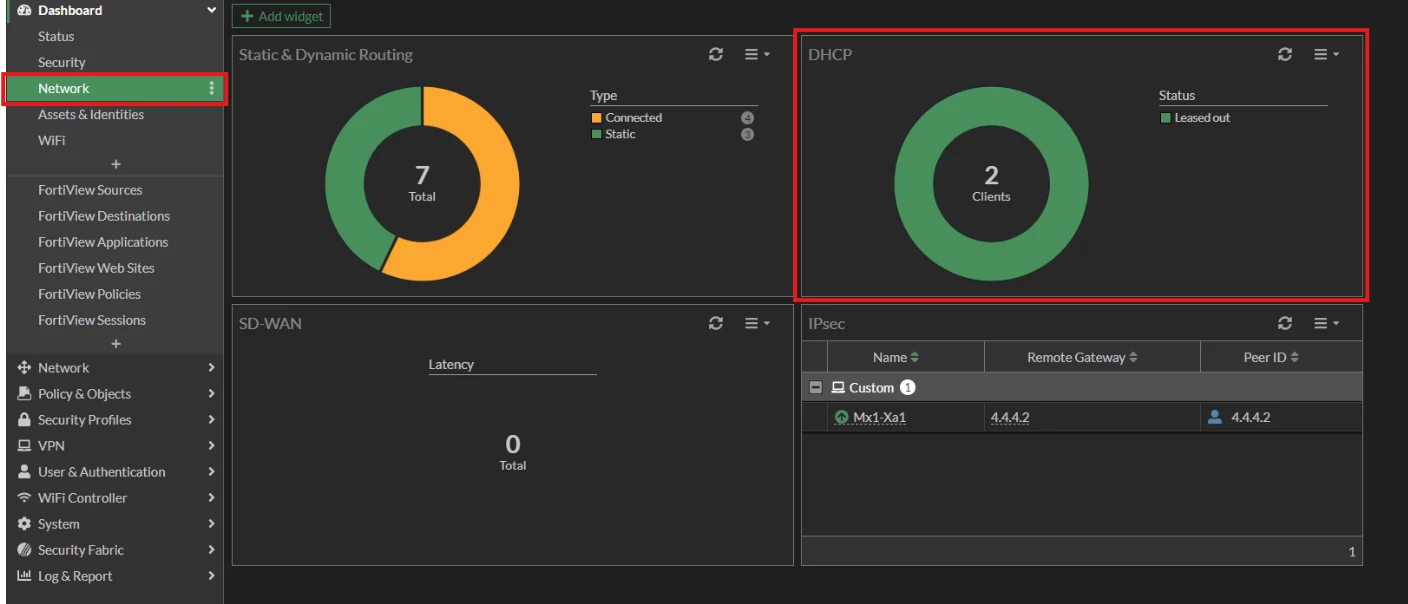Sort IPsec table by Name column
The width and height of the screenshot is (1408, 604).
[x=896, y=357]
